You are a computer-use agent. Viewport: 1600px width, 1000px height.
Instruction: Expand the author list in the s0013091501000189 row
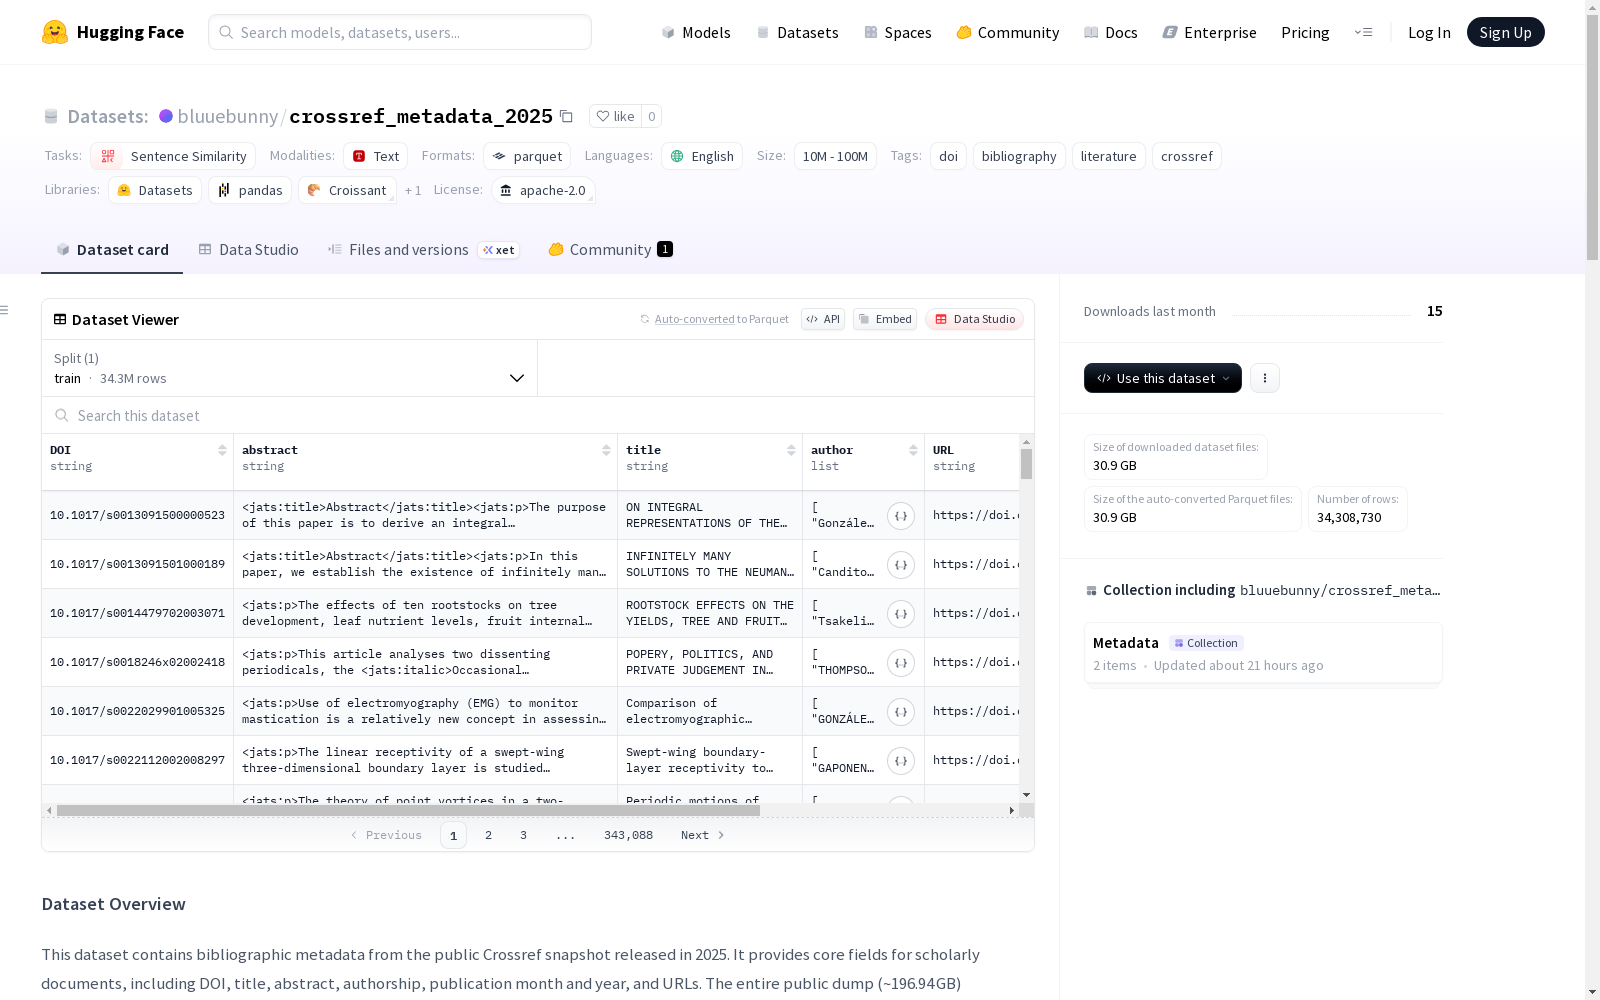pyautogui.click(x=901, y=565)
